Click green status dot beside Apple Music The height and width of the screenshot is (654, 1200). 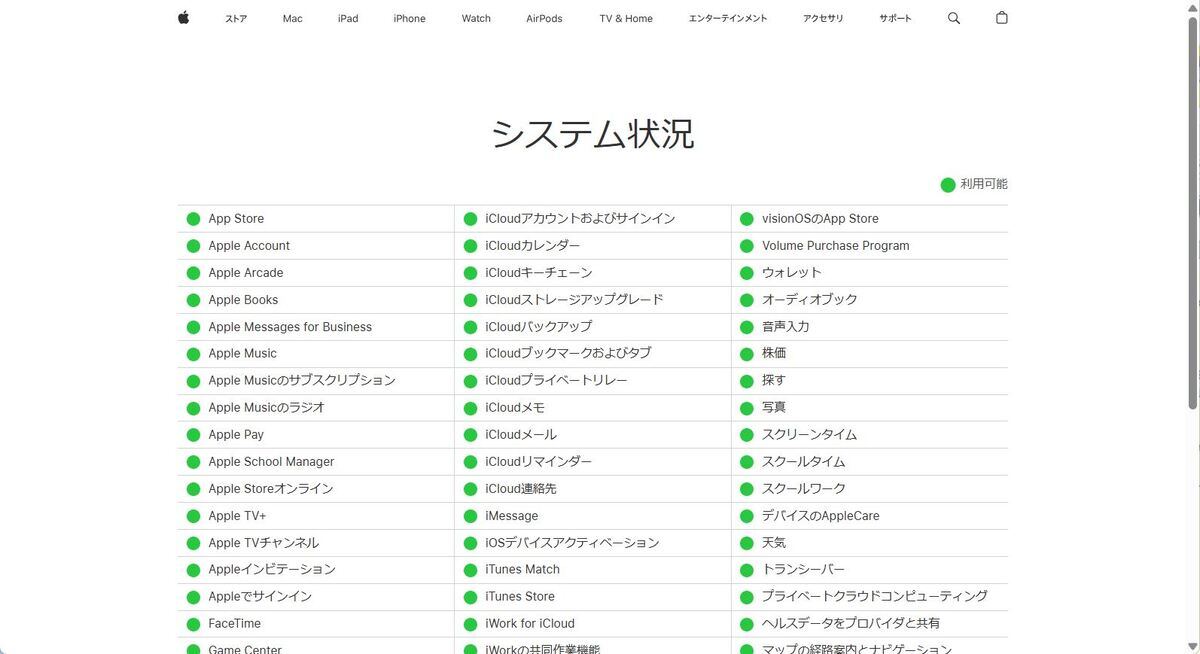click(193, 354)
